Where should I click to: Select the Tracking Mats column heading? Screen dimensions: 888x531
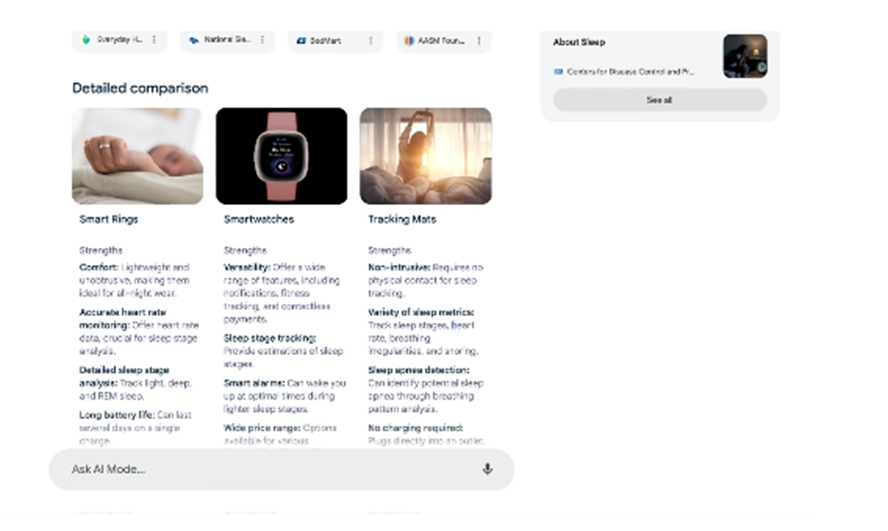(402, 219)
